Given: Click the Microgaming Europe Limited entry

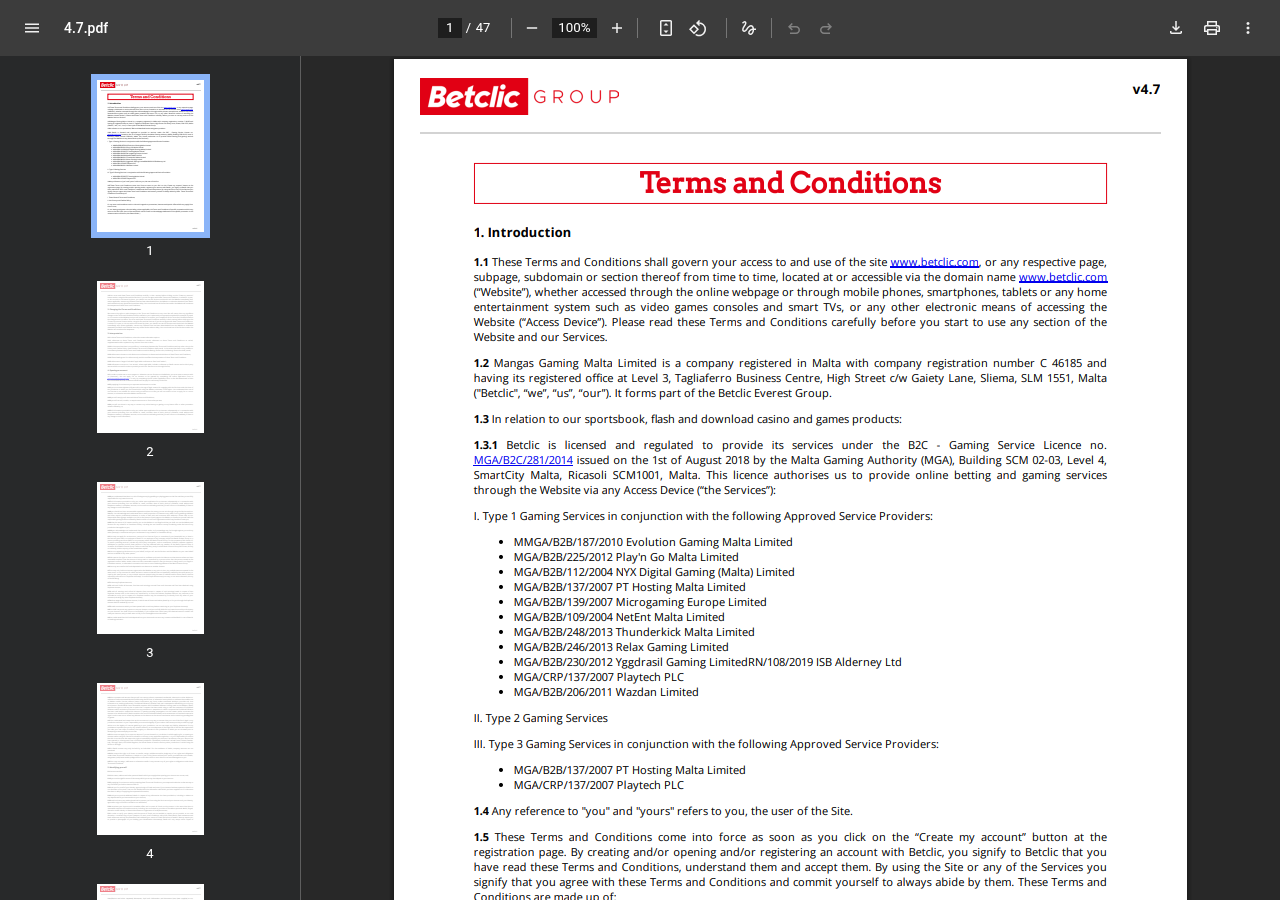Looking at the screenshot, I should [x=640, y=602].
